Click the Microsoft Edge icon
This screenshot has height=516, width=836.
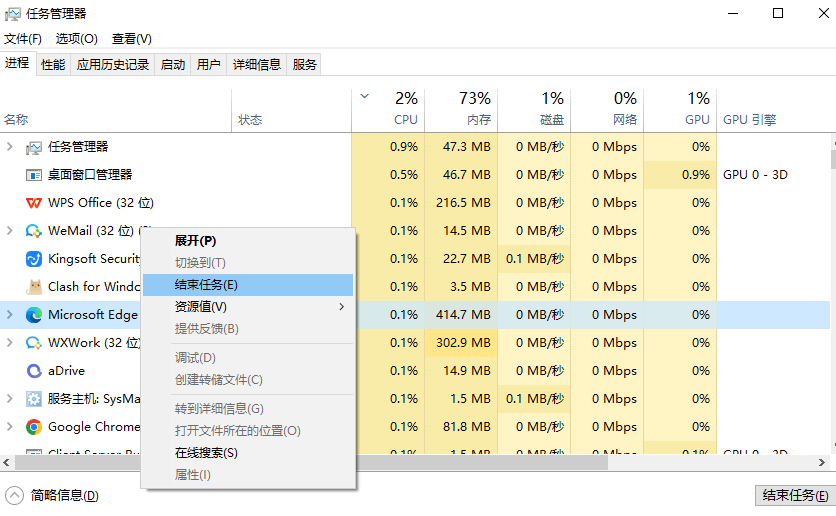point(34,315)
